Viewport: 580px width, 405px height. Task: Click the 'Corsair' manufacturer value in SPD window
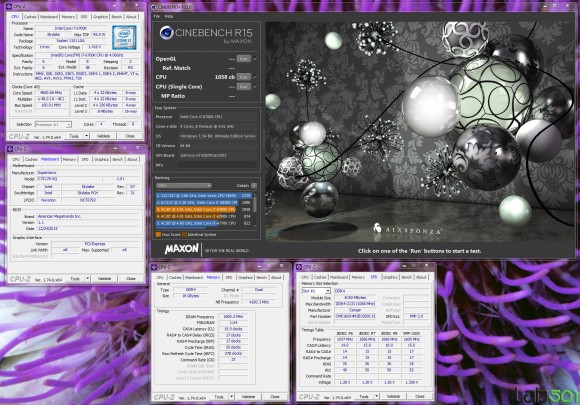(355, 310)
